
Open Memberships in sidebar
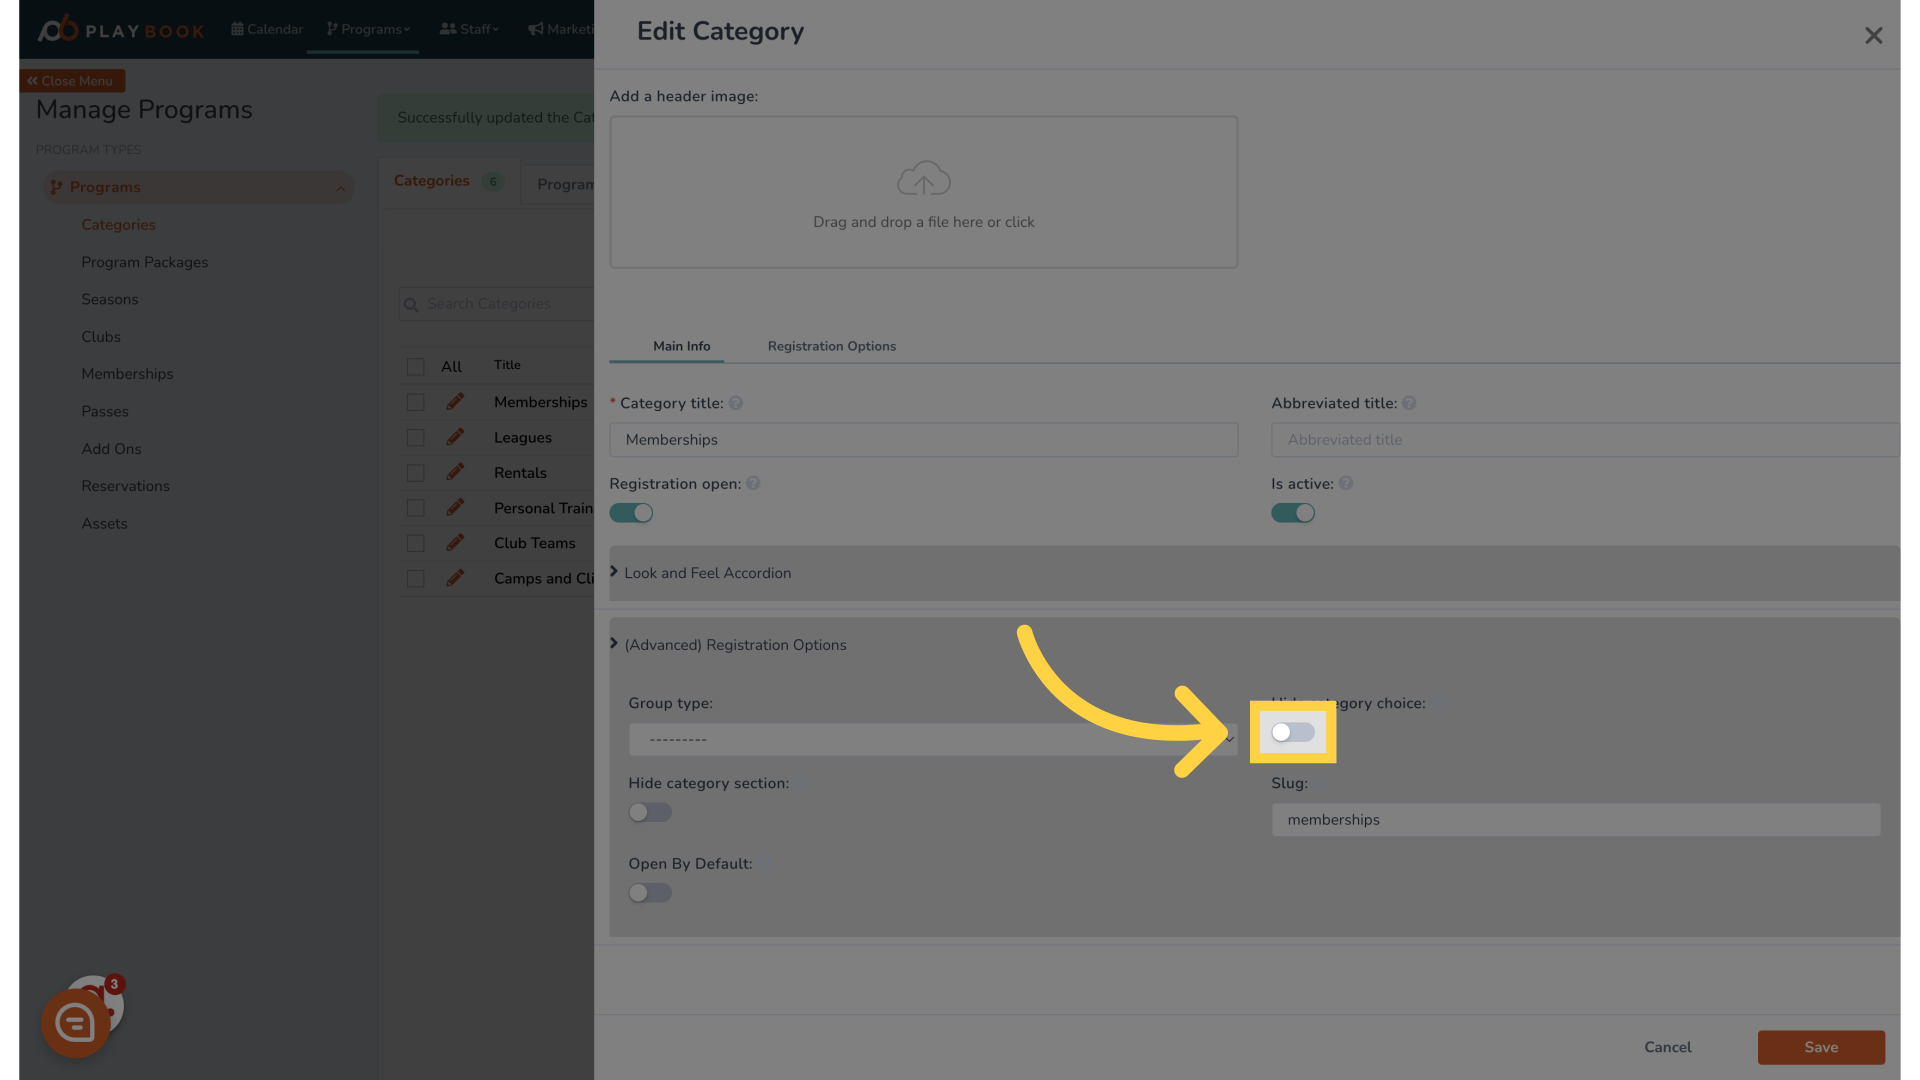point(127,374)
